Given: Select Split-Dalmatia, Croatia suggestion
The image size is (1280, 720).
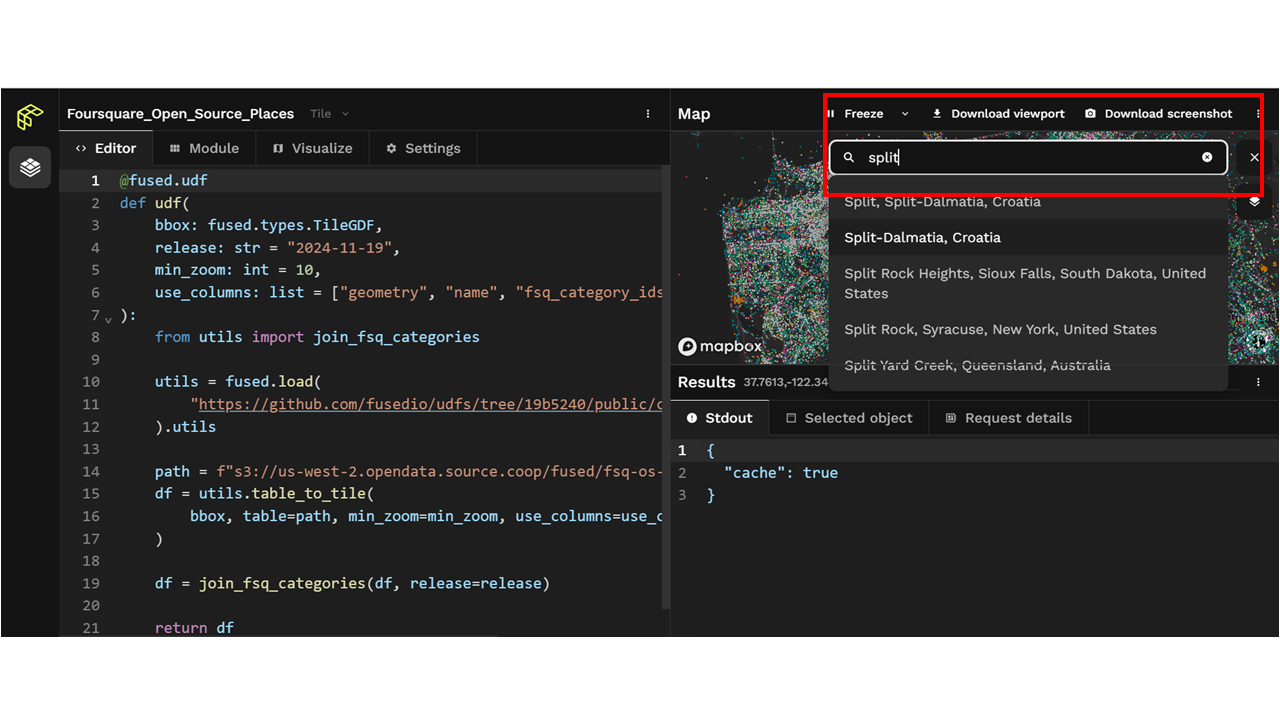Looking at the screenshot, I should pos(1028,238).
